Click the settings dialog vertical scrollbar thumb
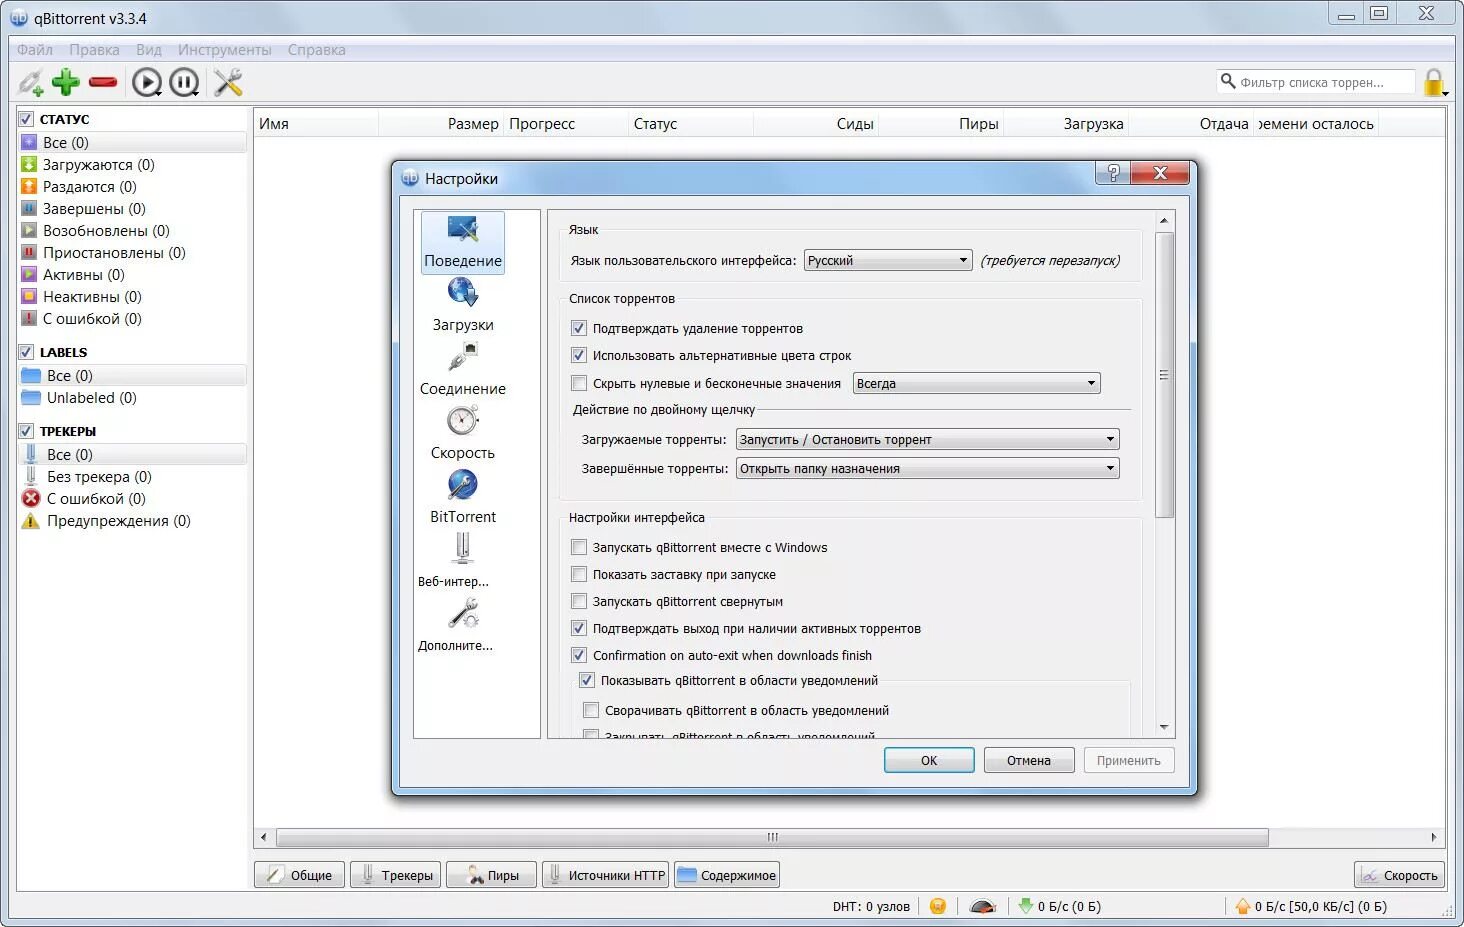 click(x=1164, y=375)
